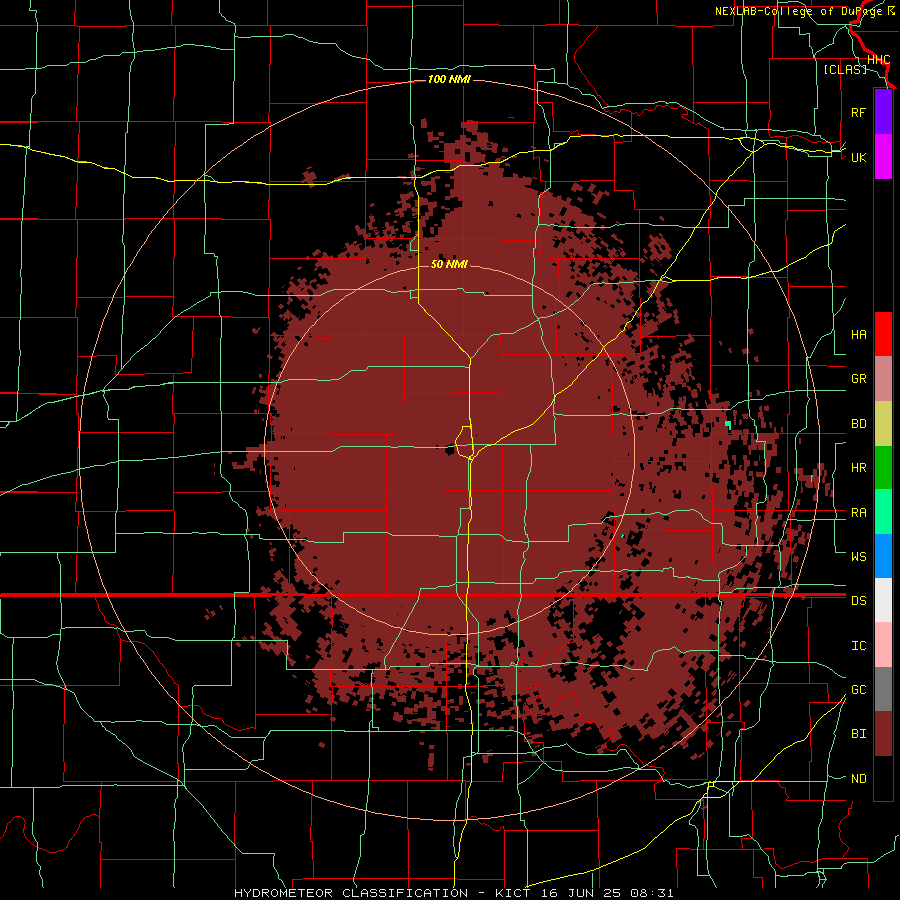Click the KICT station identifier

[x=512, y=893]
